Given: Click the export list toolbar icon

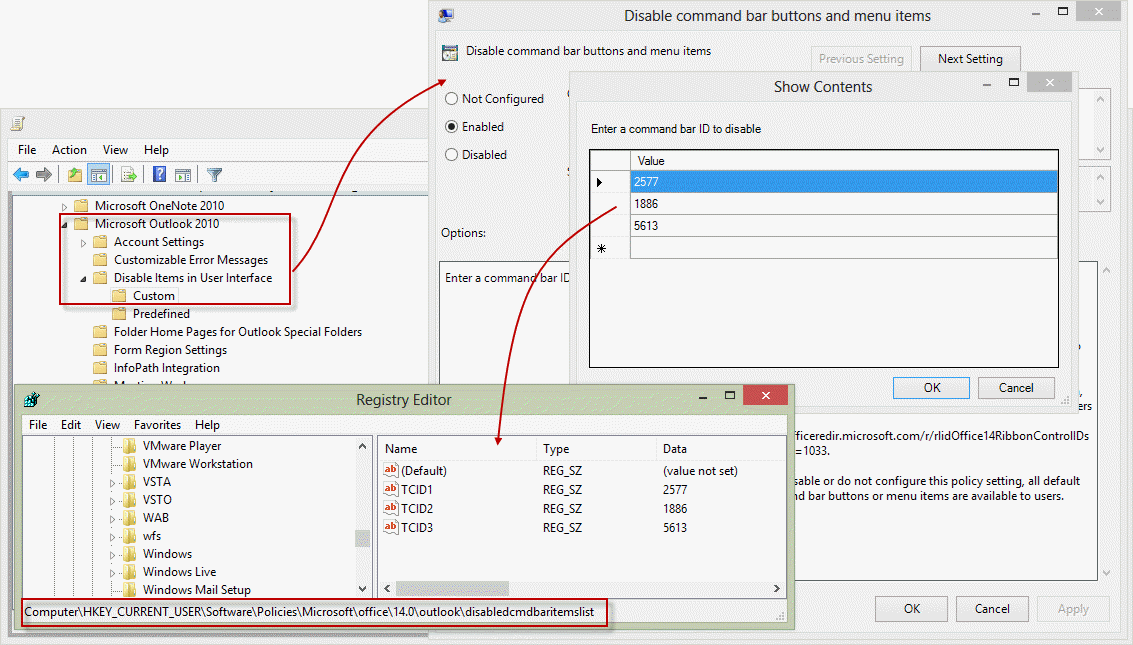Looking at the screenshot, I should [x=129, y=174].
